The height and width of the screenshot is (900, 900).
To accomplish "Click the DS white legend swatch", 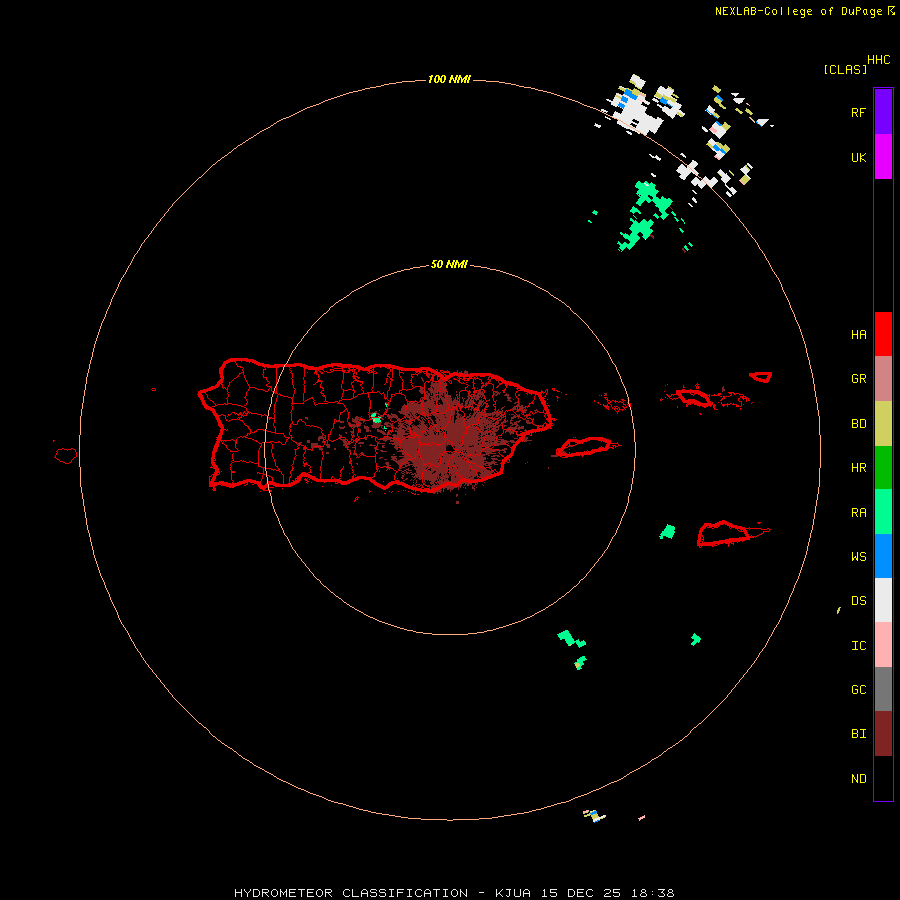I will click(883, 600).
